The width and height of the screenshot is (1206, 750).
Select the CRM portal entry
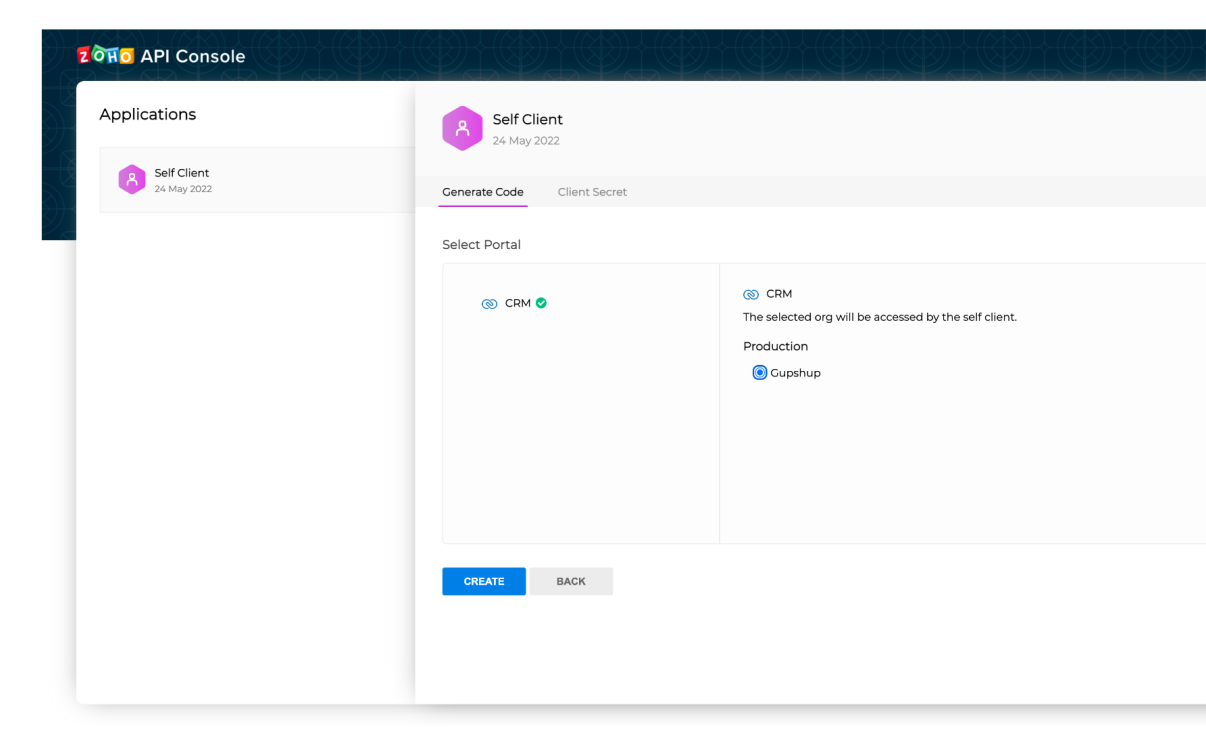coord(514,303)
